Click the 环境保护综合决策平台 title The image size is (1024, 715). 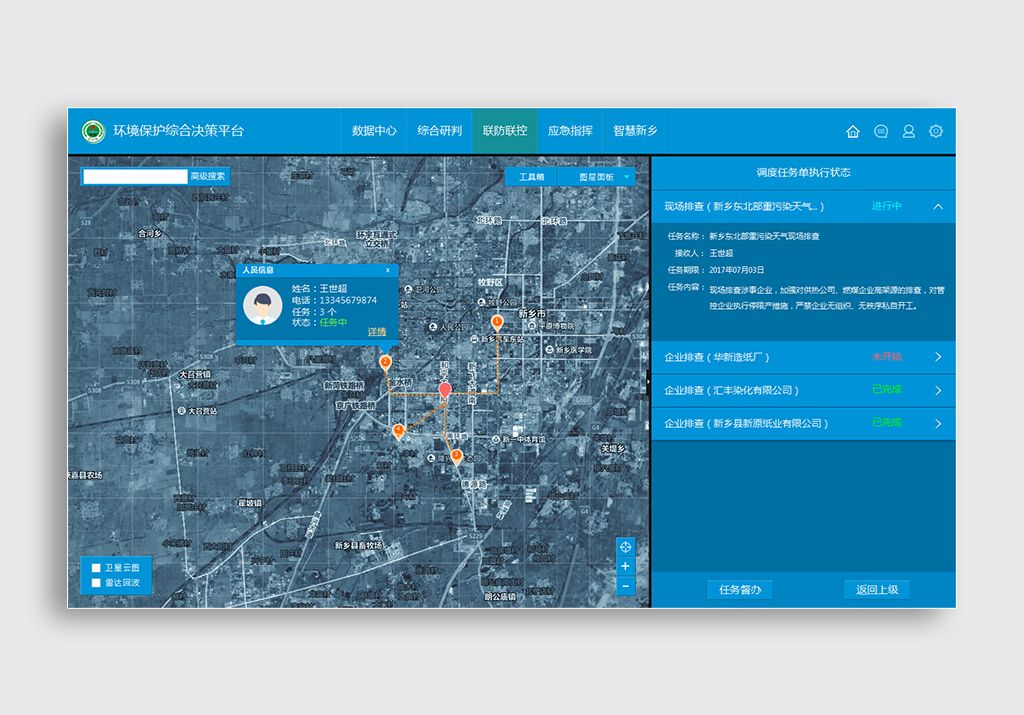tap(178, 131)
